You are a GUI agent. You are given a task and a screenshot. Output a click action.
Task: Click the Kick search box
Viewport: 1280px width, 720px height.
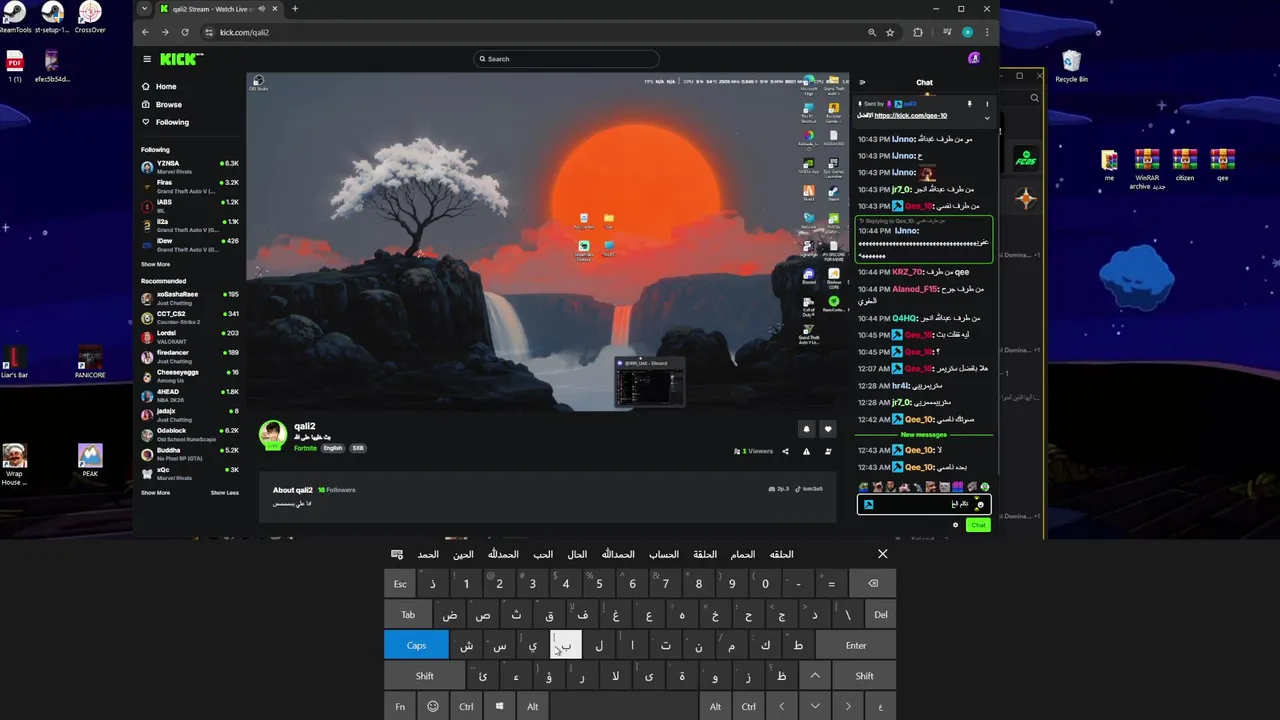(x=566, y=59)
